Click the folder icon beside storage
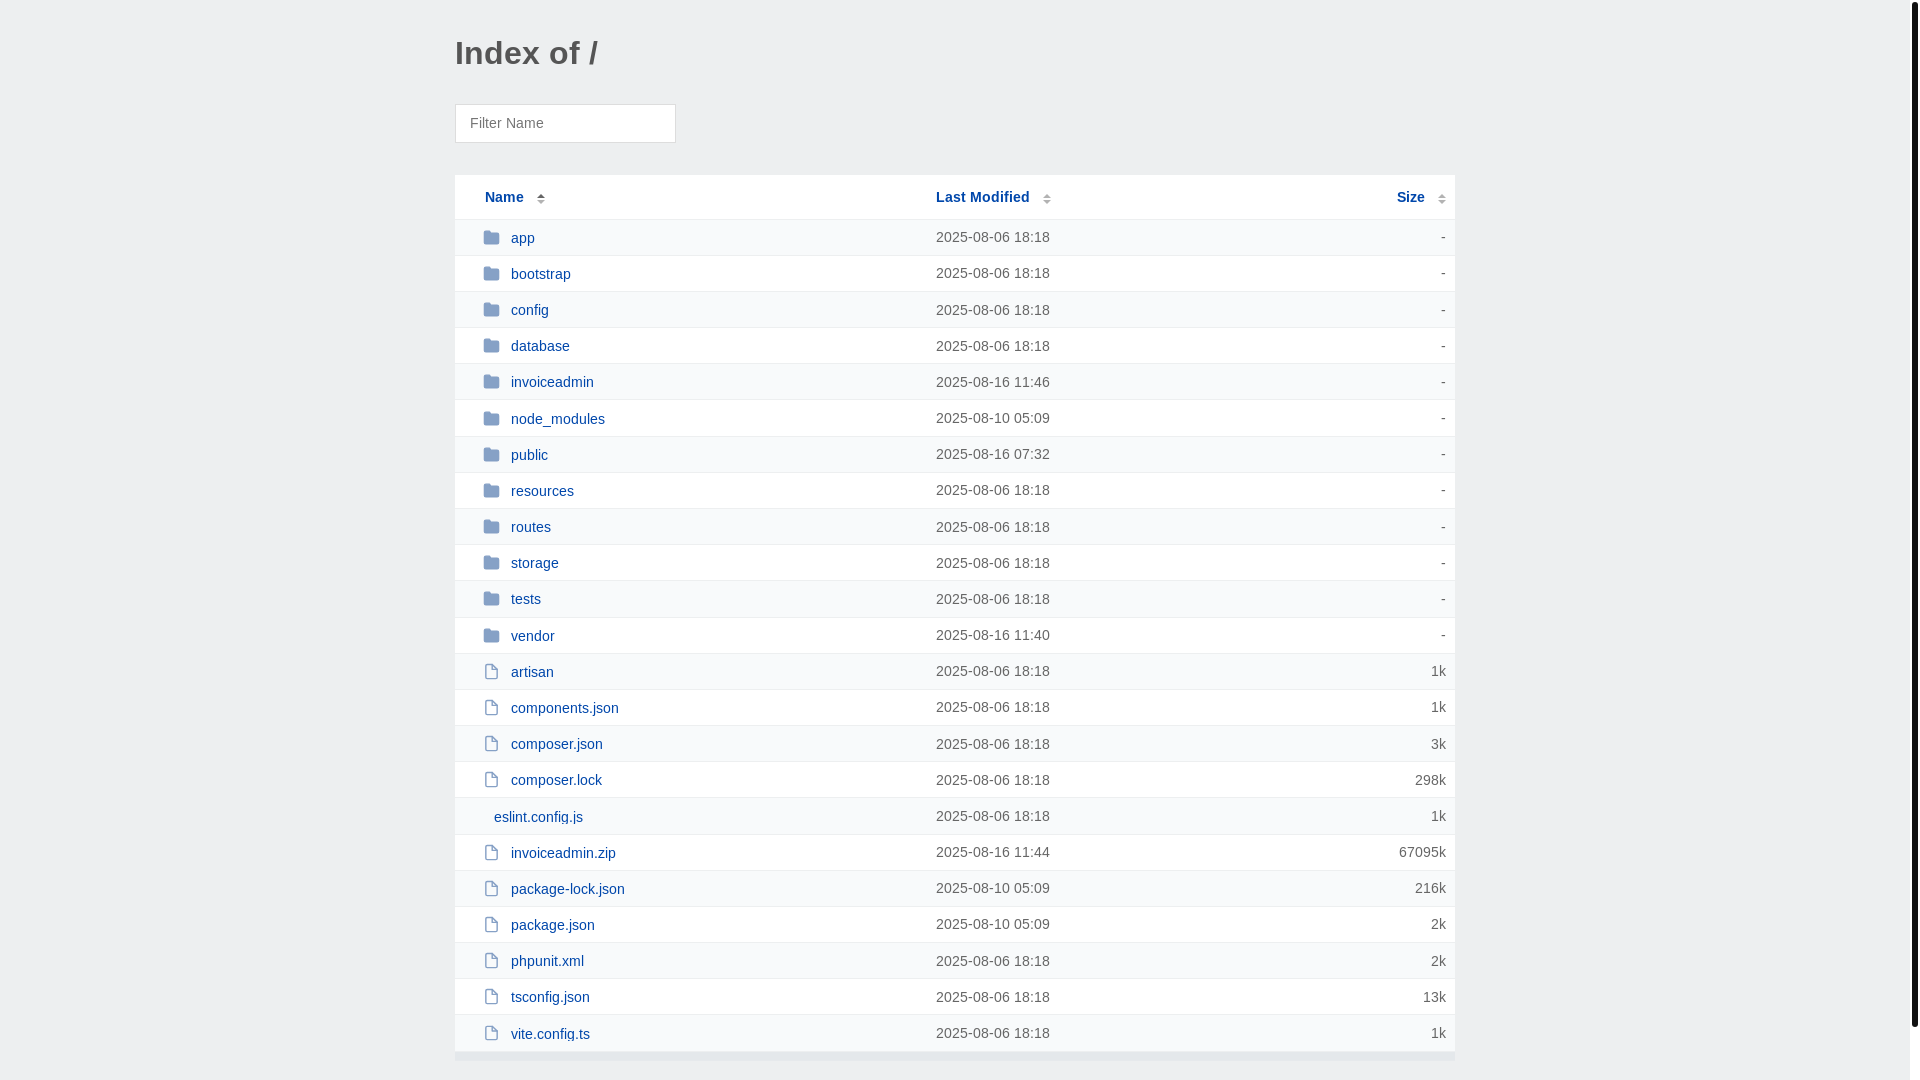Image resolution: width=1920 pixels, height=1080 pixels. tap(491, 563)
